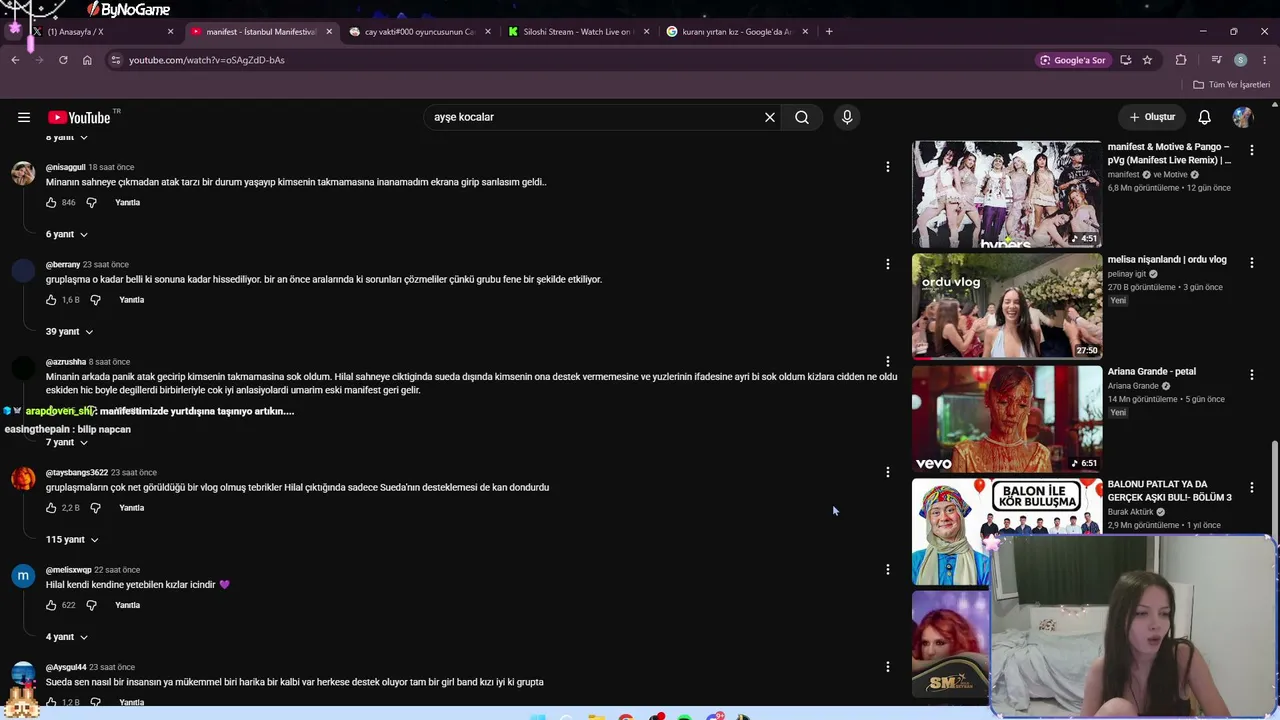Open @azrushha's channel link
Image resolution: width=1280 pixels, height=720 pixels.
point(66,362)
